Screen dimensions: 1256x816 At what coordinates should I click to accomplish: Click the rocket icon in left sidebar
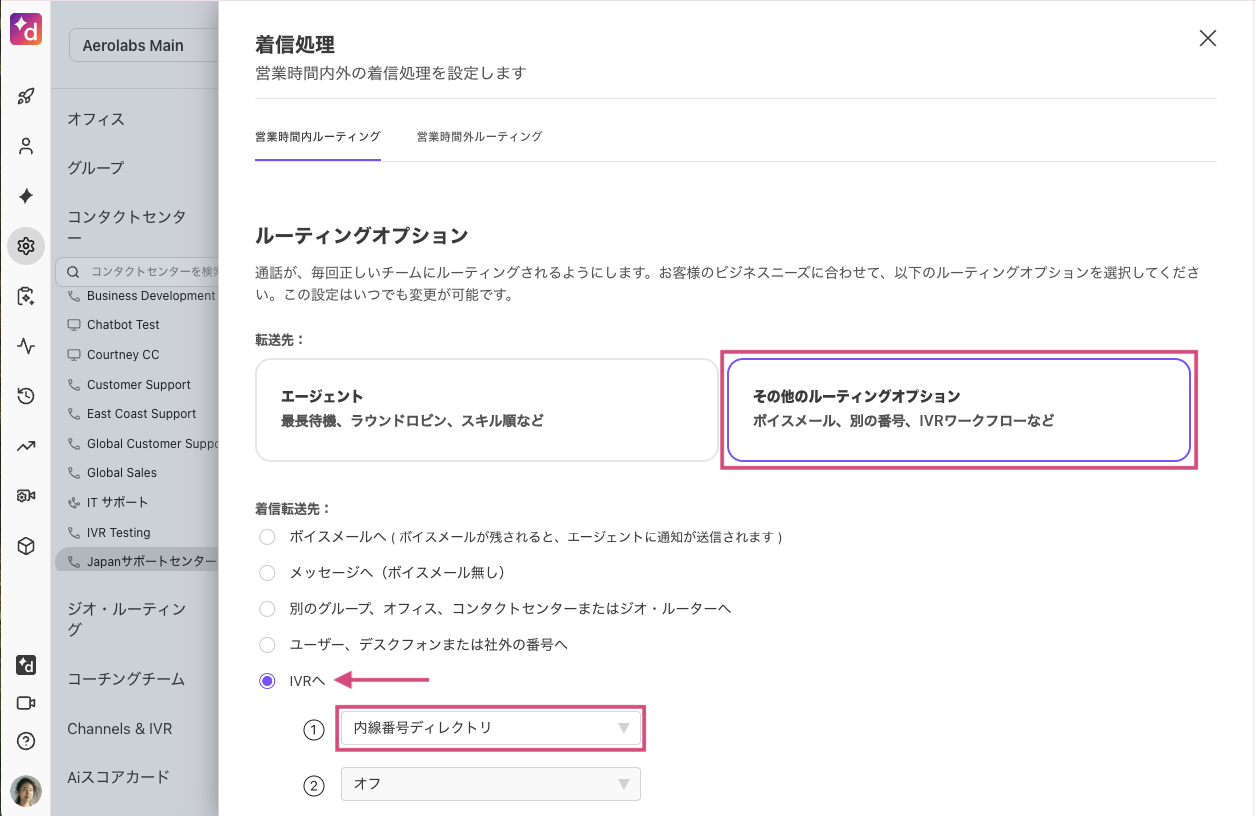tap(26, 97)
